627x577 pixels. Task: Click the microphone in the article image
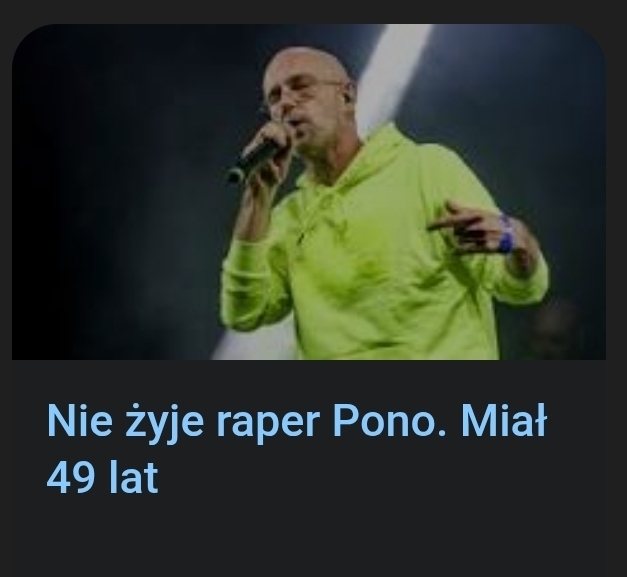[x=256, y=160]
